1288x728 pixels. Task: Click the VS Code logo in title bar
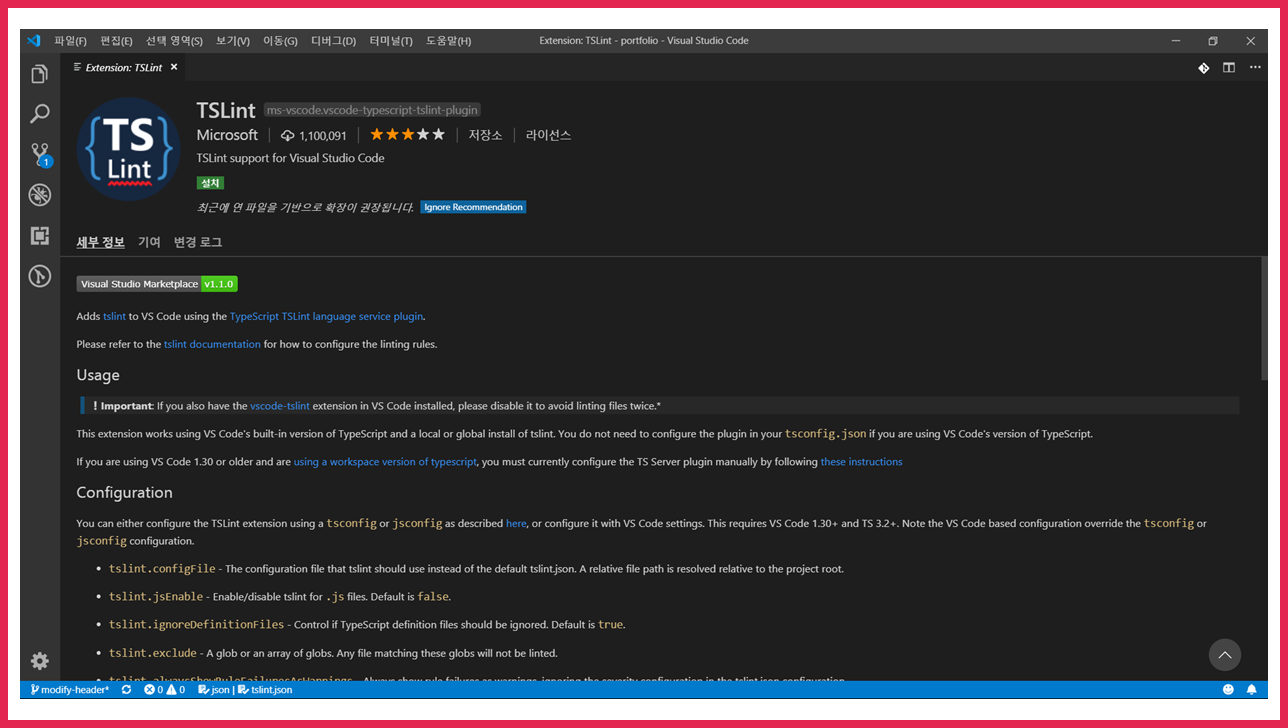pos(34,41)
